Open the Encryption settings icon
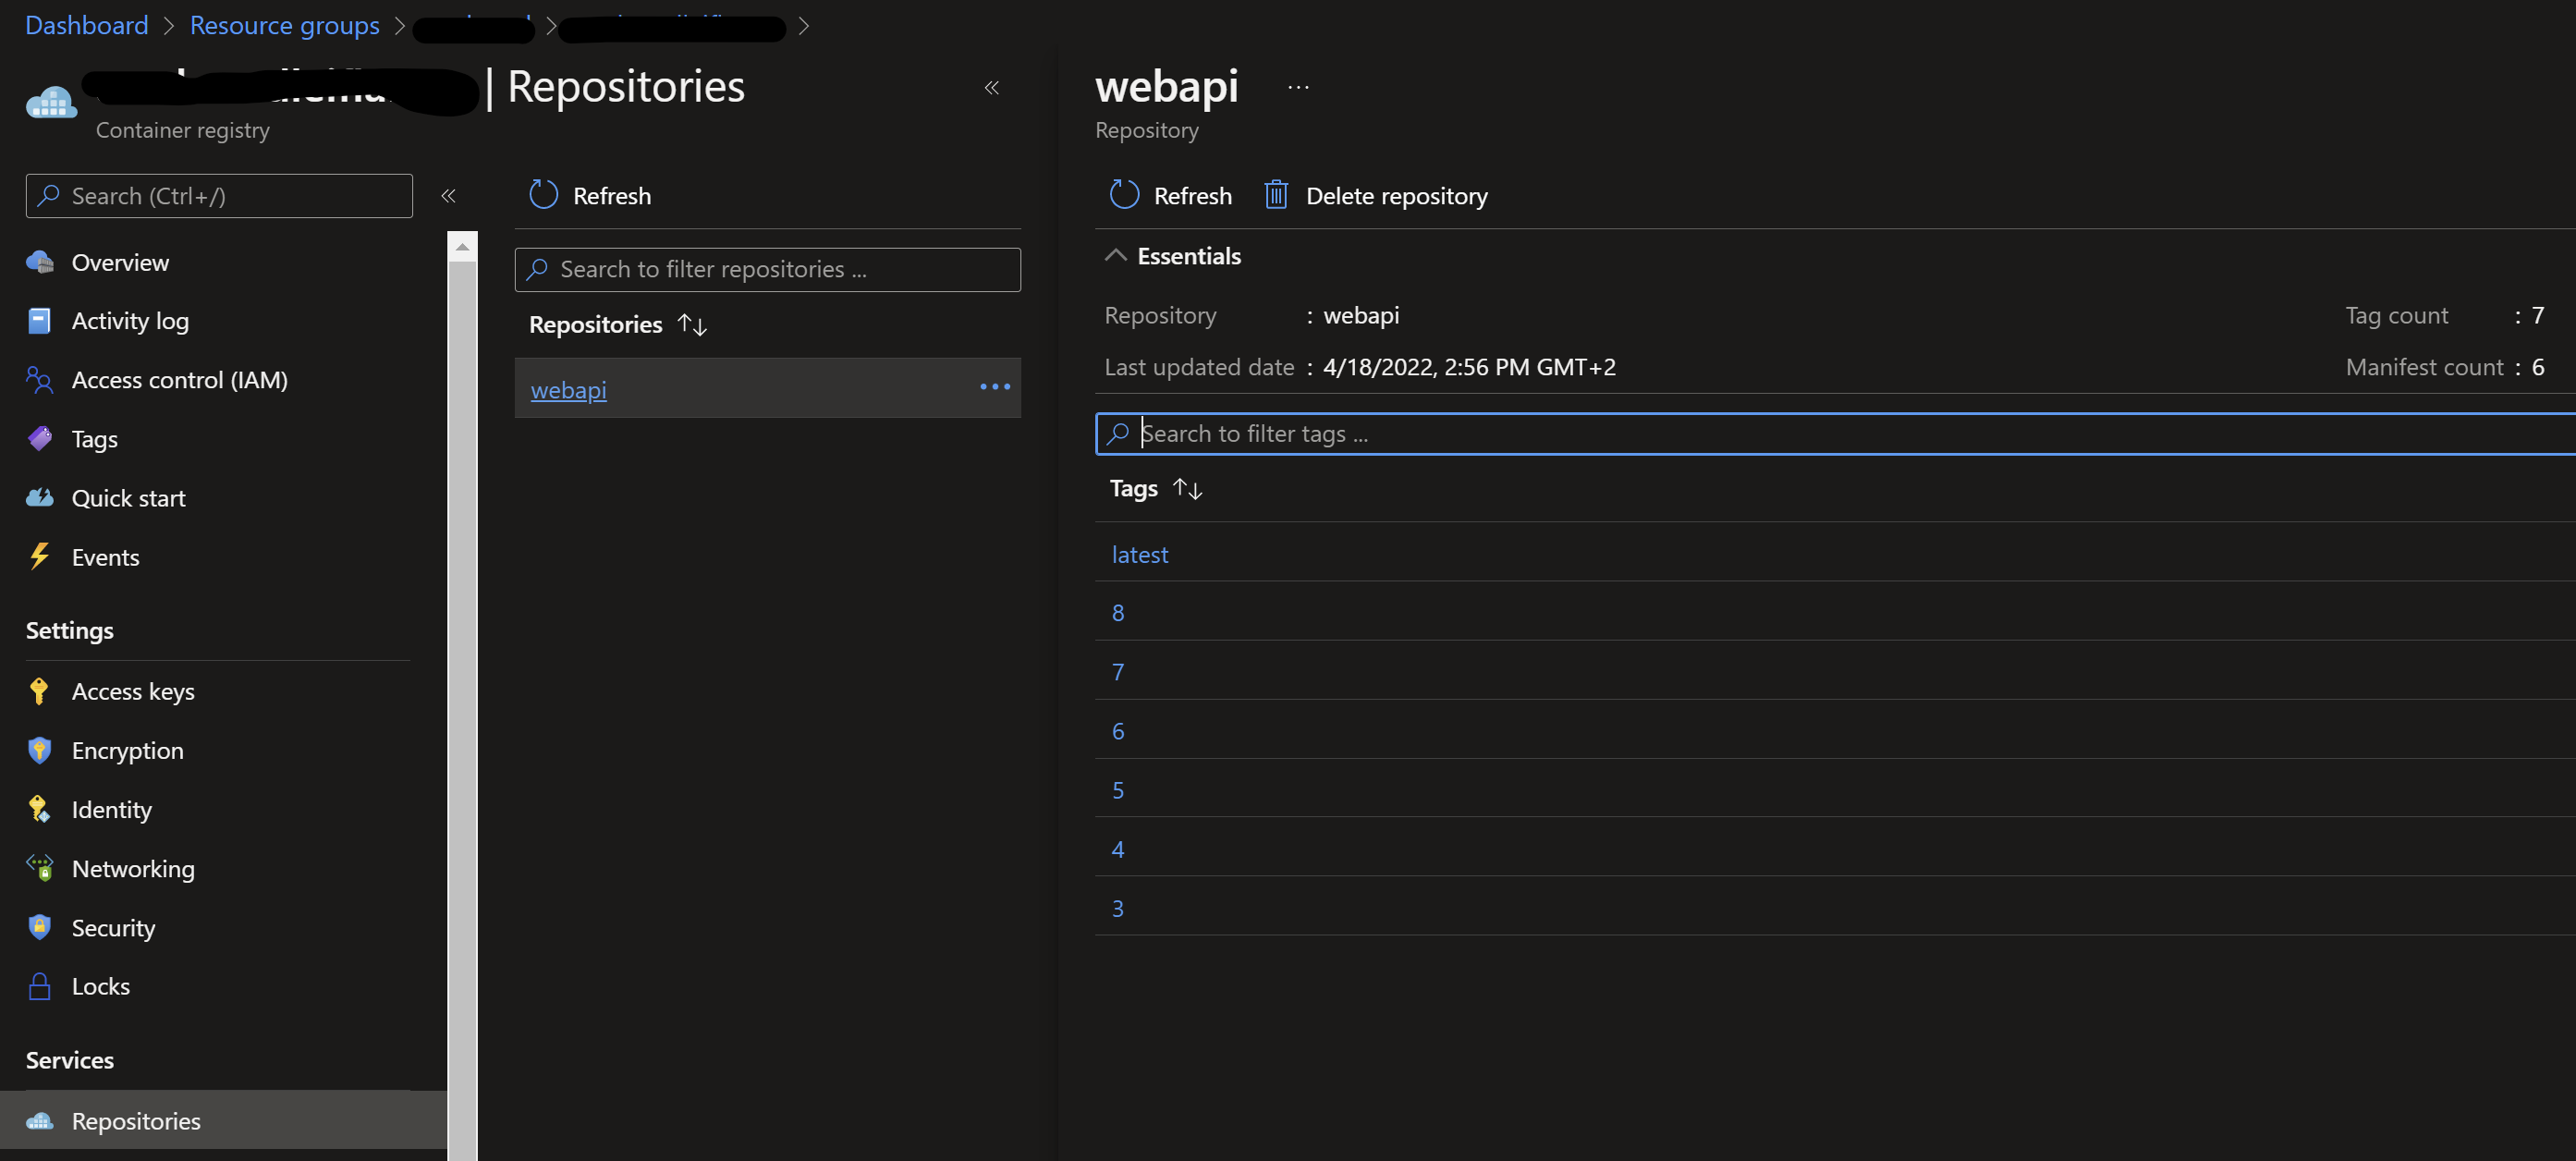 (39, 750)
